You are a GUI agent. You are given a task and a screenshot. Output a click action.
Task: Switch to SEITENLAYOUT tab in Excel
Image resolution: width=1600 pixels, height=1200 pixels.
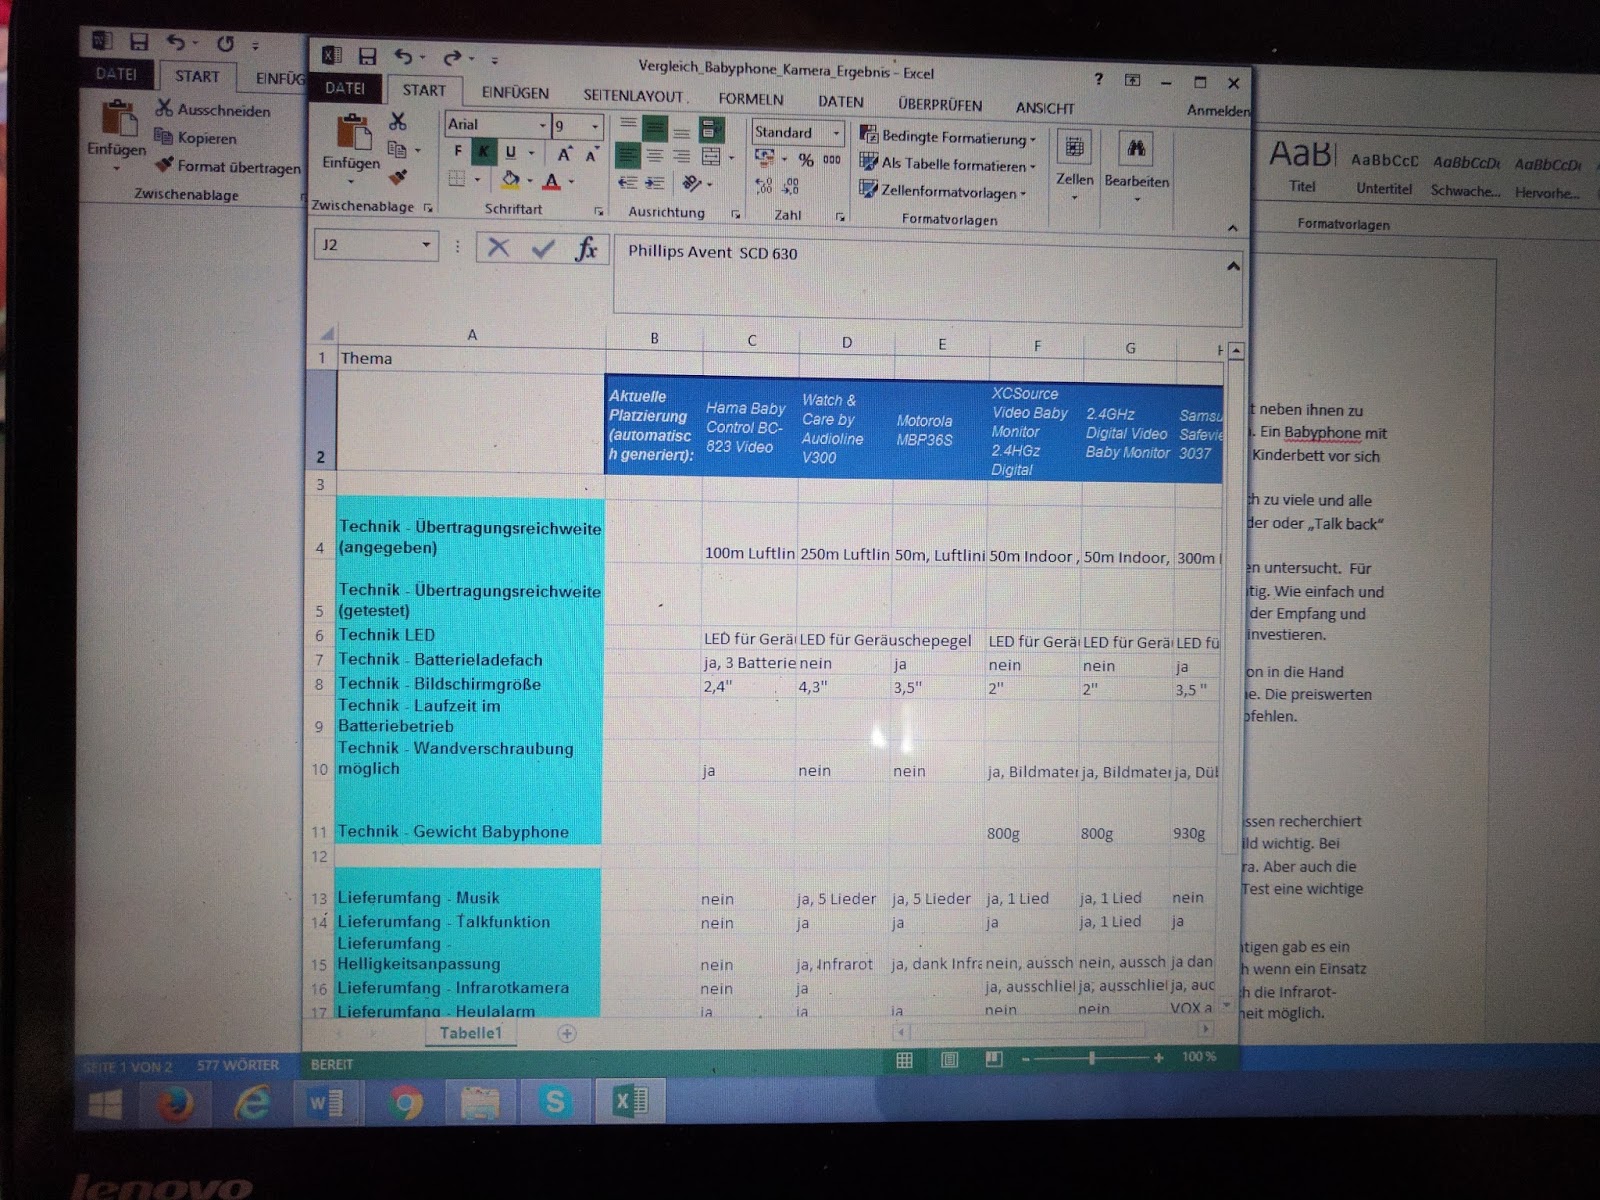pos(634,96)
